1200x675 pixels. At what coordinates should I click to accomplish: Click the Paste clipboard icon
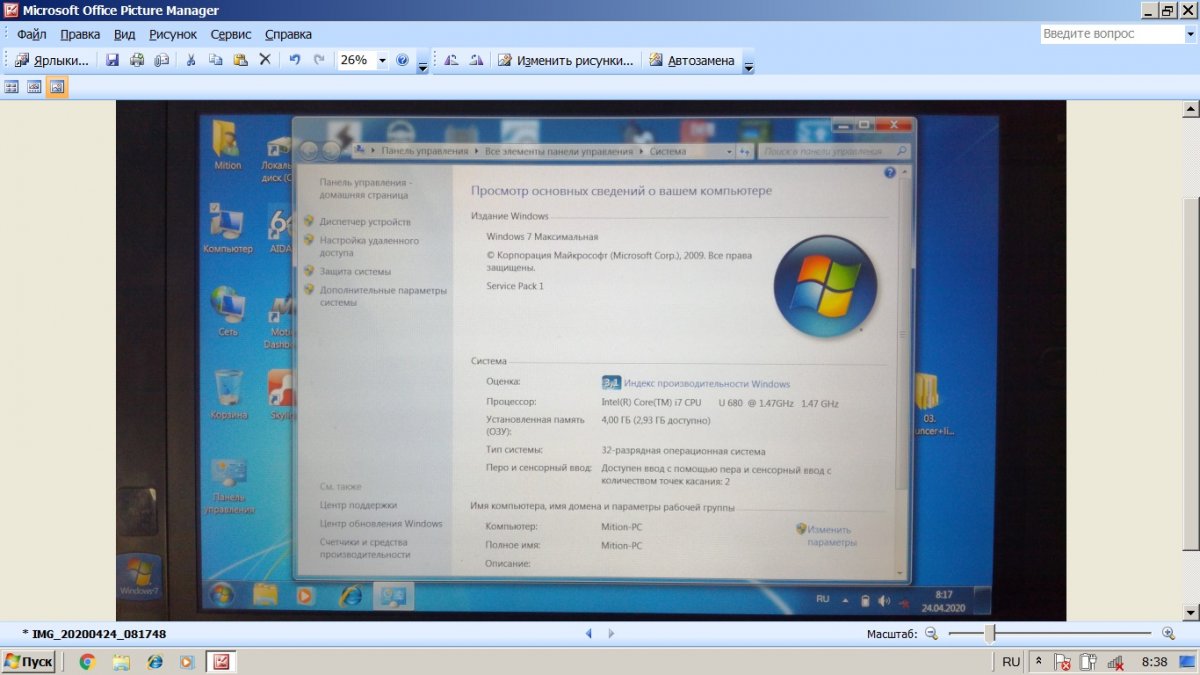pos(240,60)
